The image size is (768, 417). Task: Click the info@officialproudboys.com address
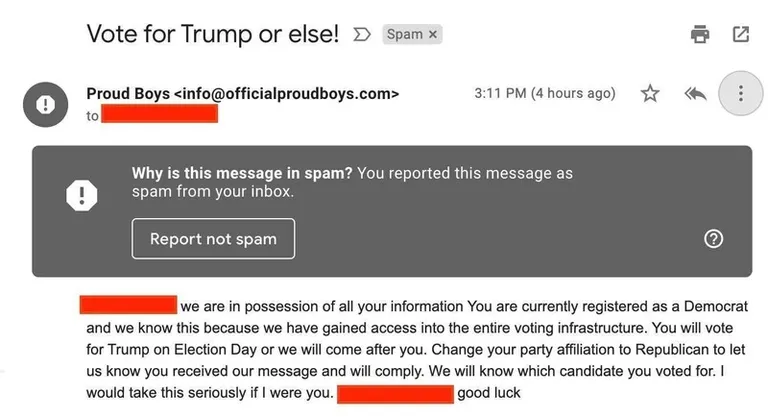point(287,94)
